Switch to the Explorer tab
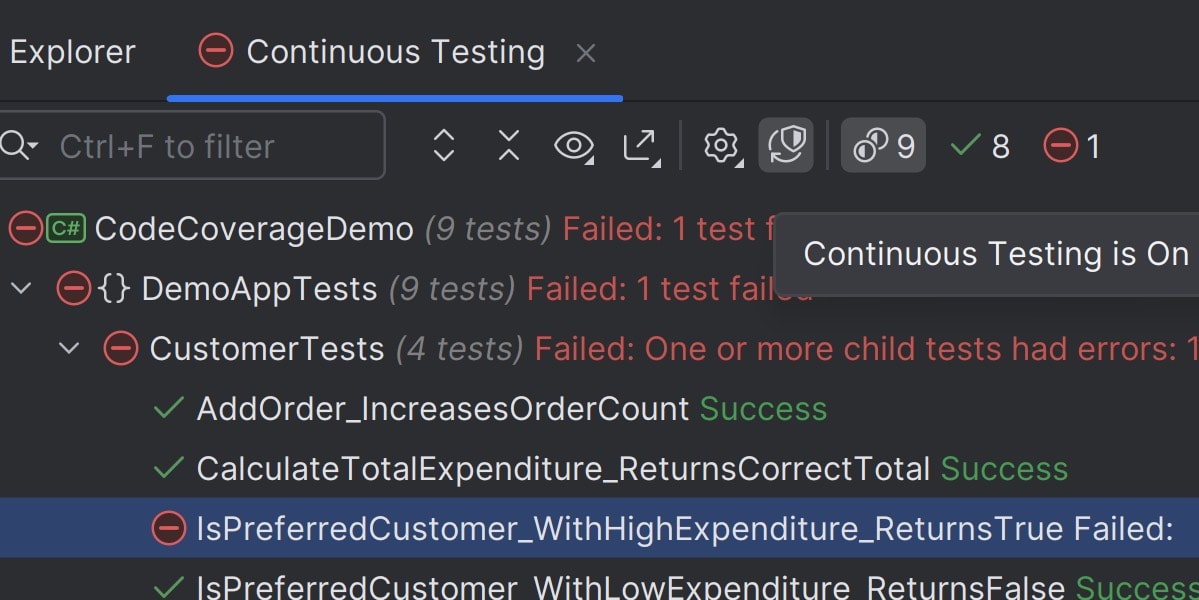The height and width of the screenshot is (600, 1199). 72,52
